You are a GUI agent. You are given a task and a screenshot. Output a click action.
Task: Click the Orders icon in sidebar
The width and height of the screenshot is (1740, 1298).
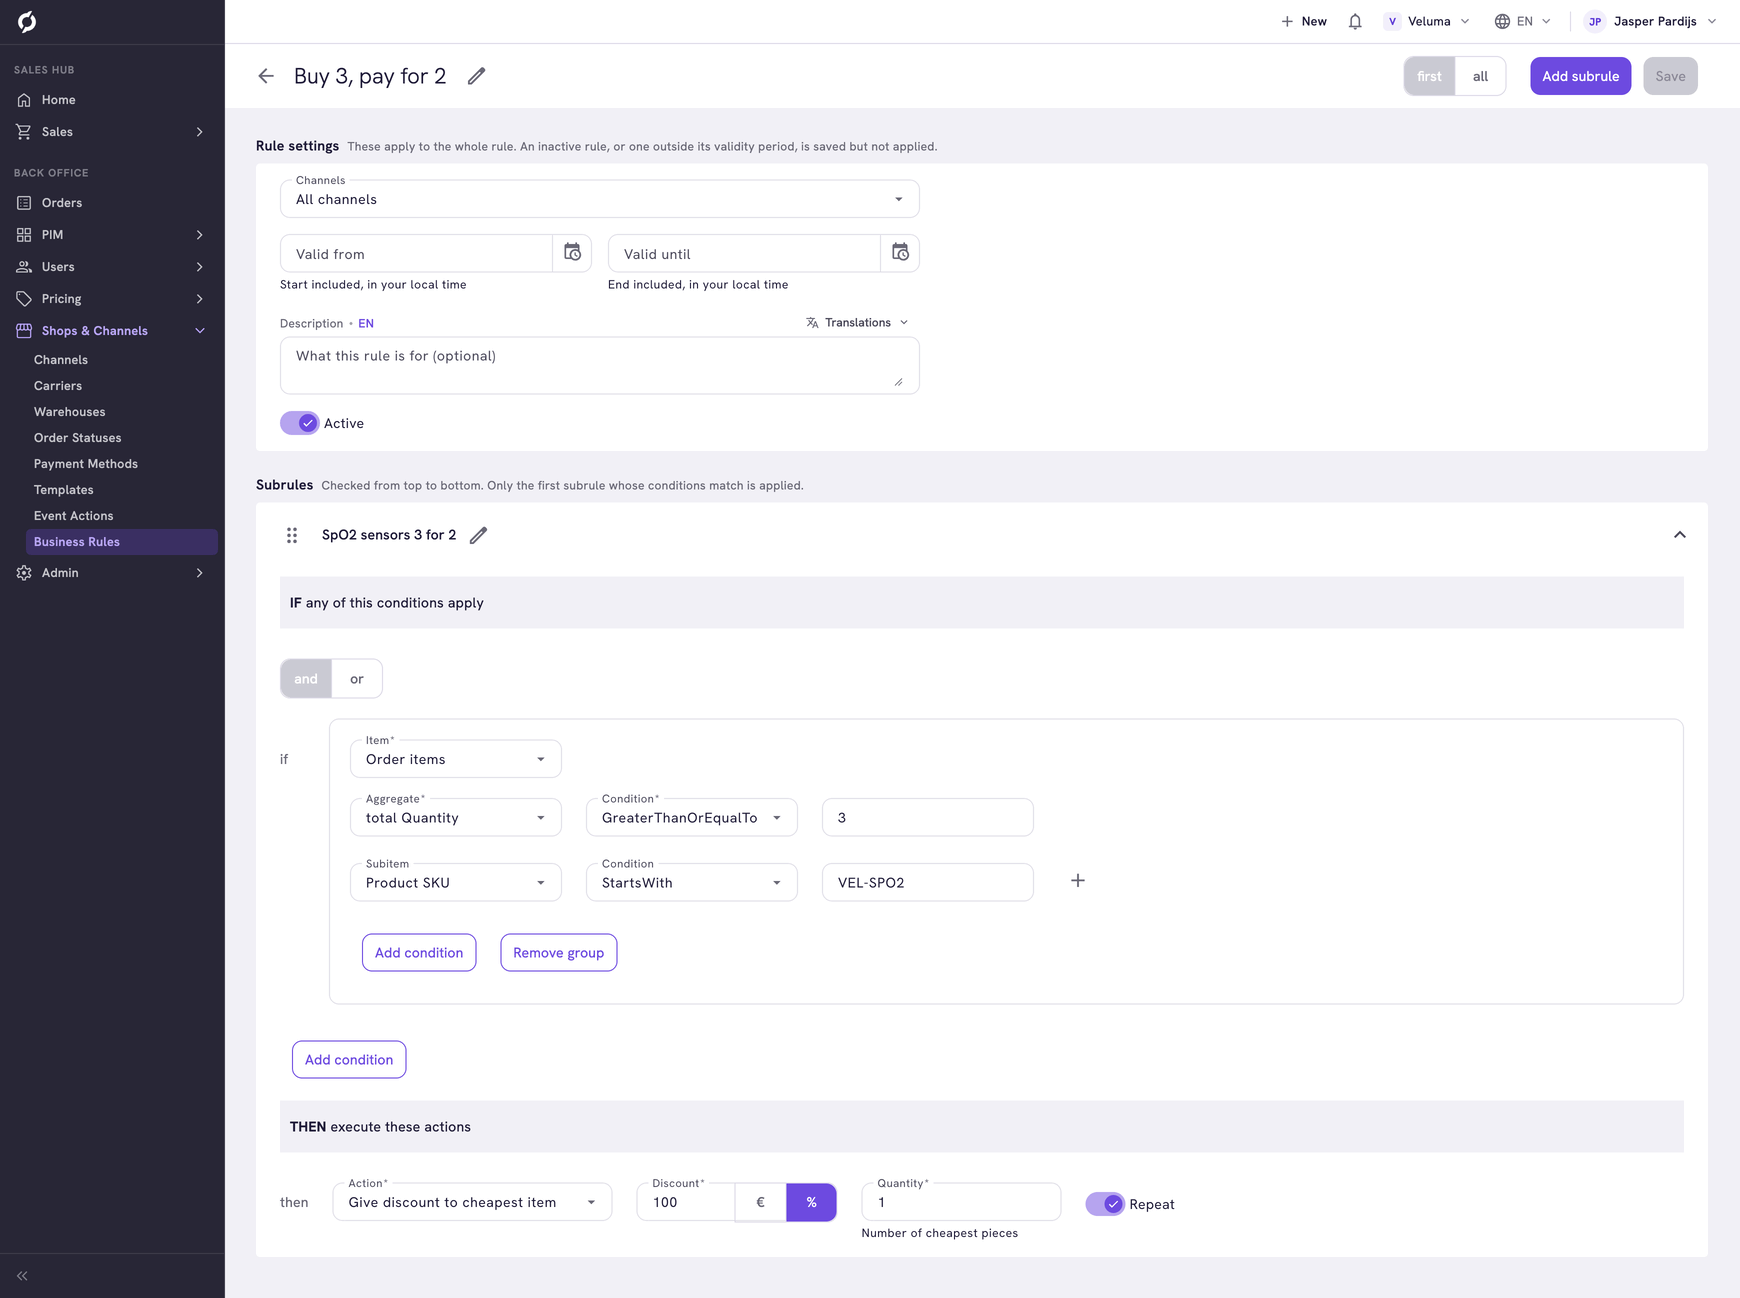(x=24, y=203)
